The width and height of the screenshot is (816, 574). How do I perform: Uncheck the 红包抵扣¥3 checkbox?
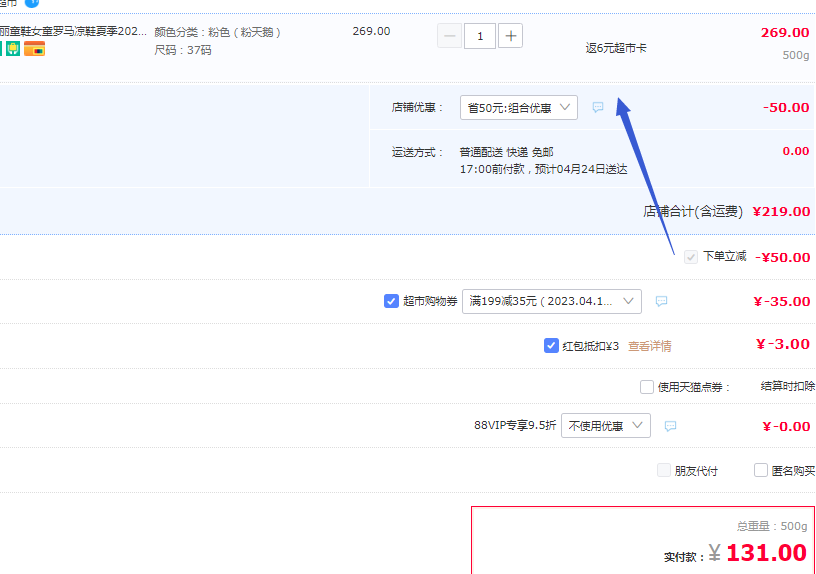click(551, 346)
